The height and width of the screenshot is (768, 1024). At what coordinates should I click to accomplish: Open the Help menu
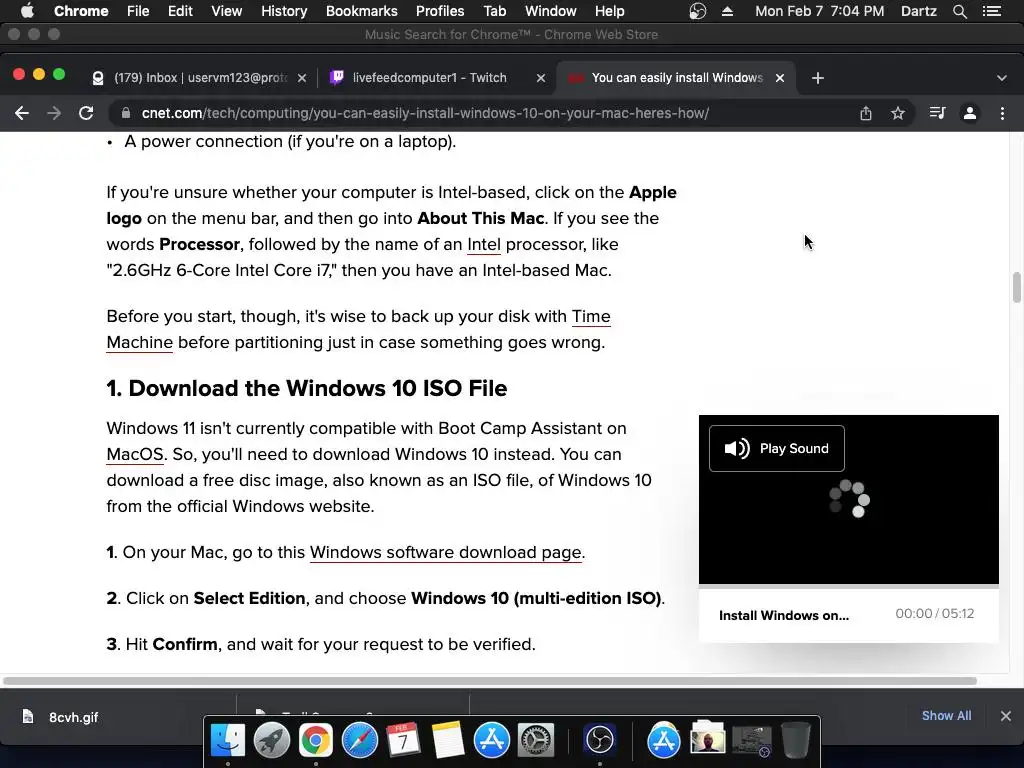[x=609, y=11]
